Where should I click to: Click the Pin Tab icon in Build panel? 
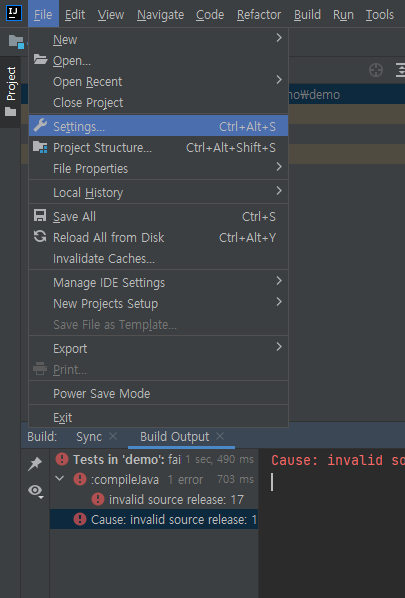(35, 464)
